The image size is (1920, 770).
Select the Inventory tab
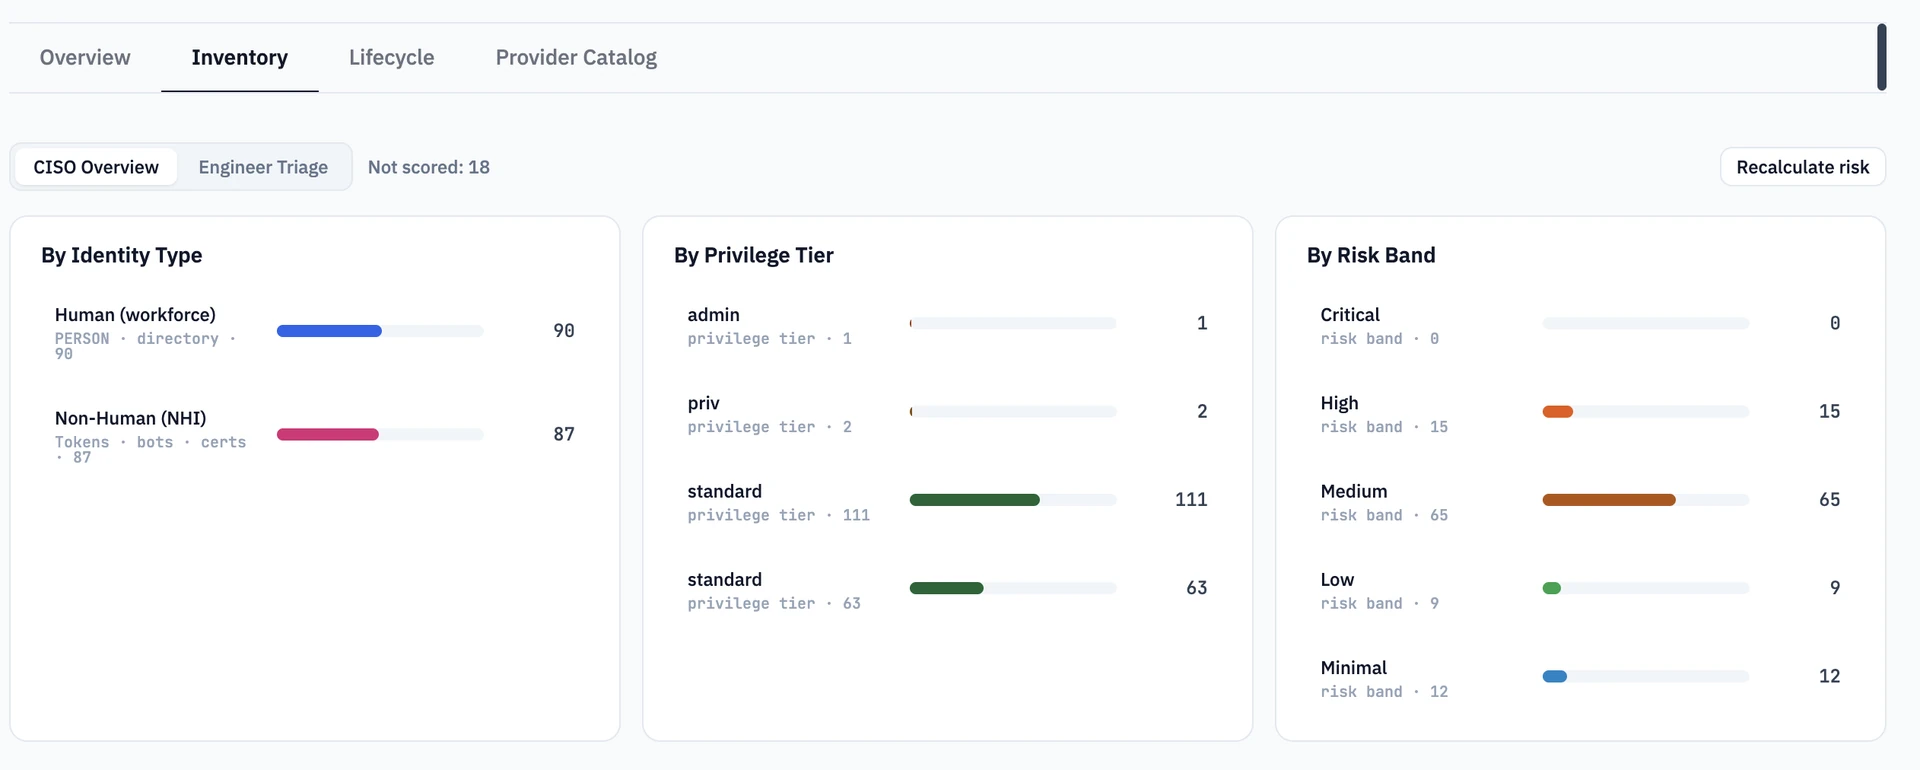[x=240, y=57]
